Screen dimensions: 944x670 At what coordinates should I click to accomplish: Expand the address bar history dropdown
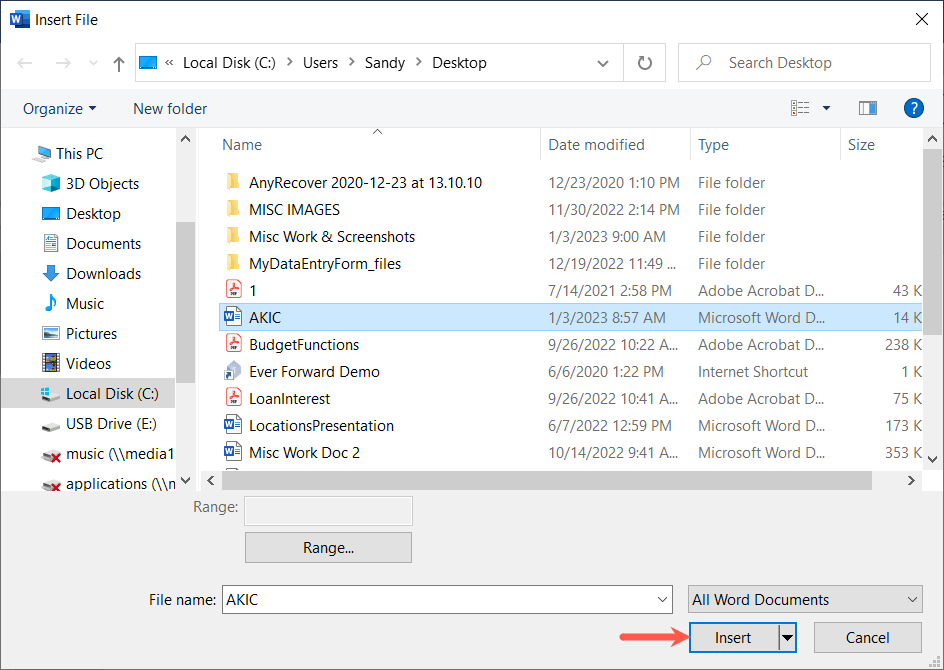[603, 63]
